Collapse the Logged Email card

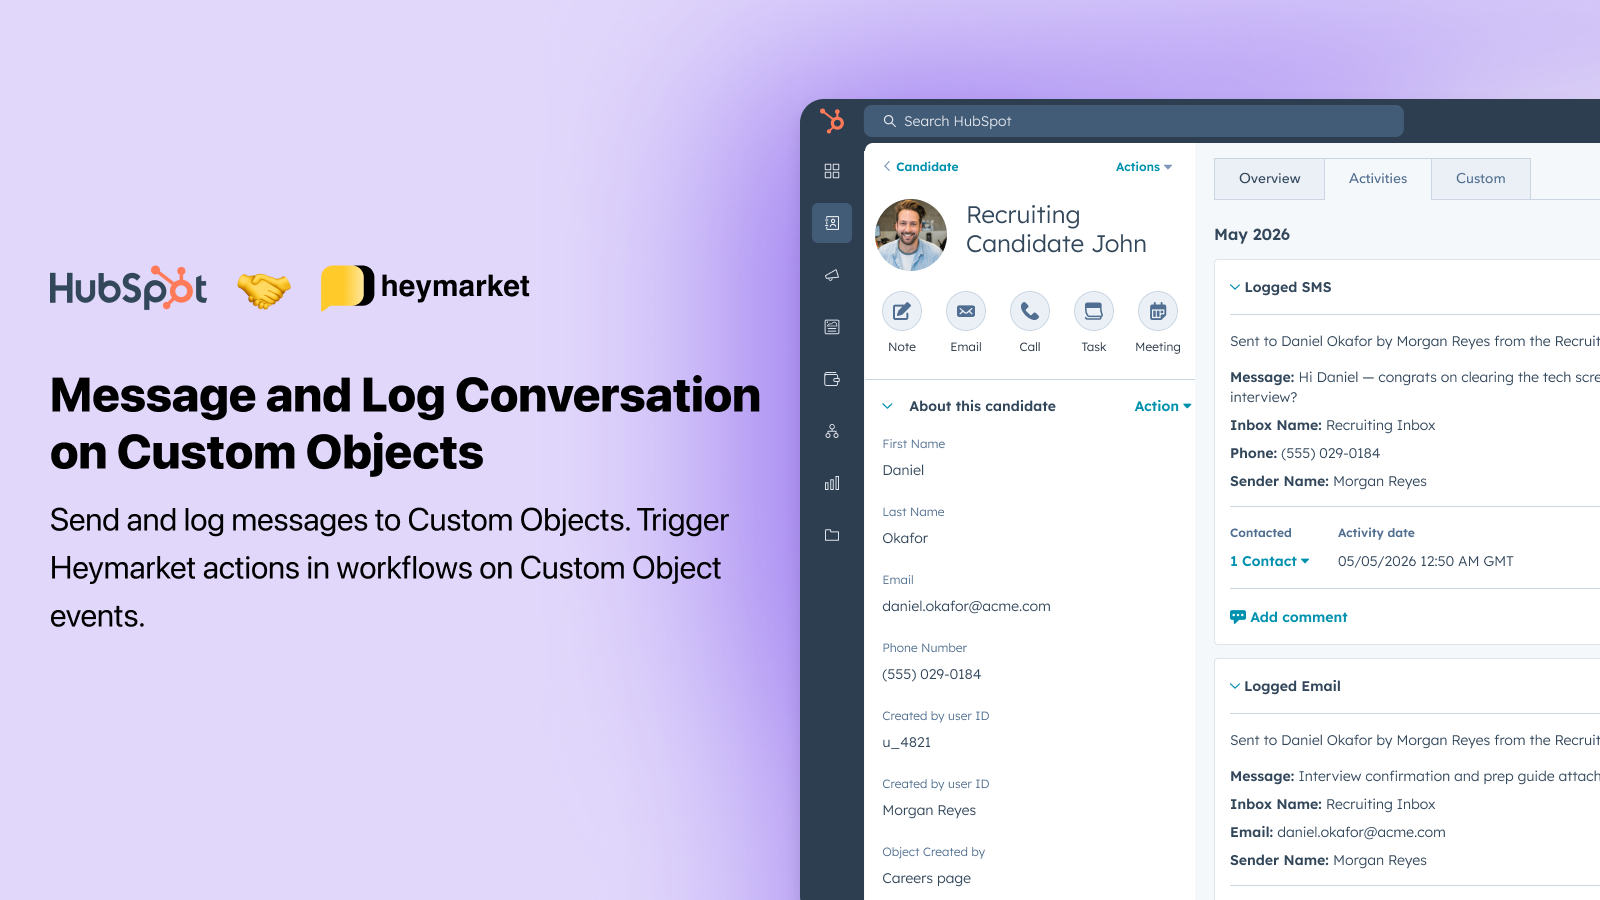[x=1235, y=686]
